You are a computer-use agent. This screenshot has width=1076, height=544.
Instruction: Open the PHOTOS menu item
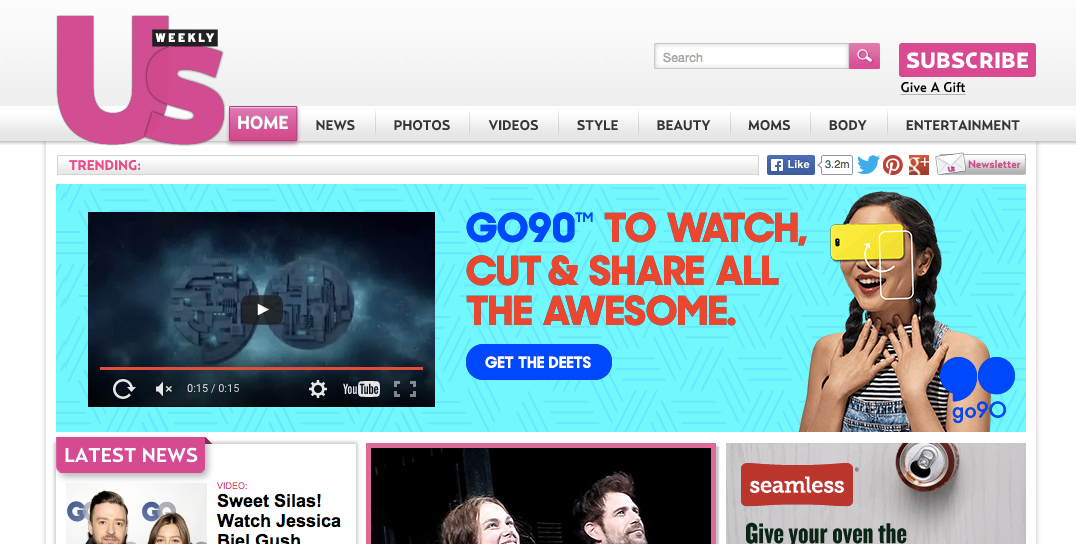point(421,125)
